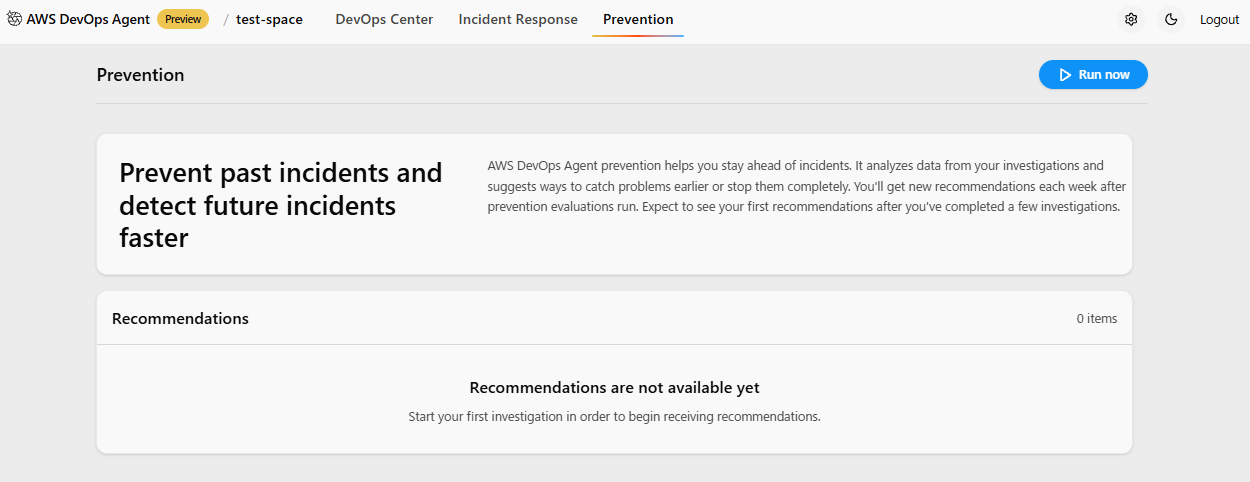Toggle dark mode with the moon icon
The height and width of the screenshot is (482, 1250).
point(1171,19)
